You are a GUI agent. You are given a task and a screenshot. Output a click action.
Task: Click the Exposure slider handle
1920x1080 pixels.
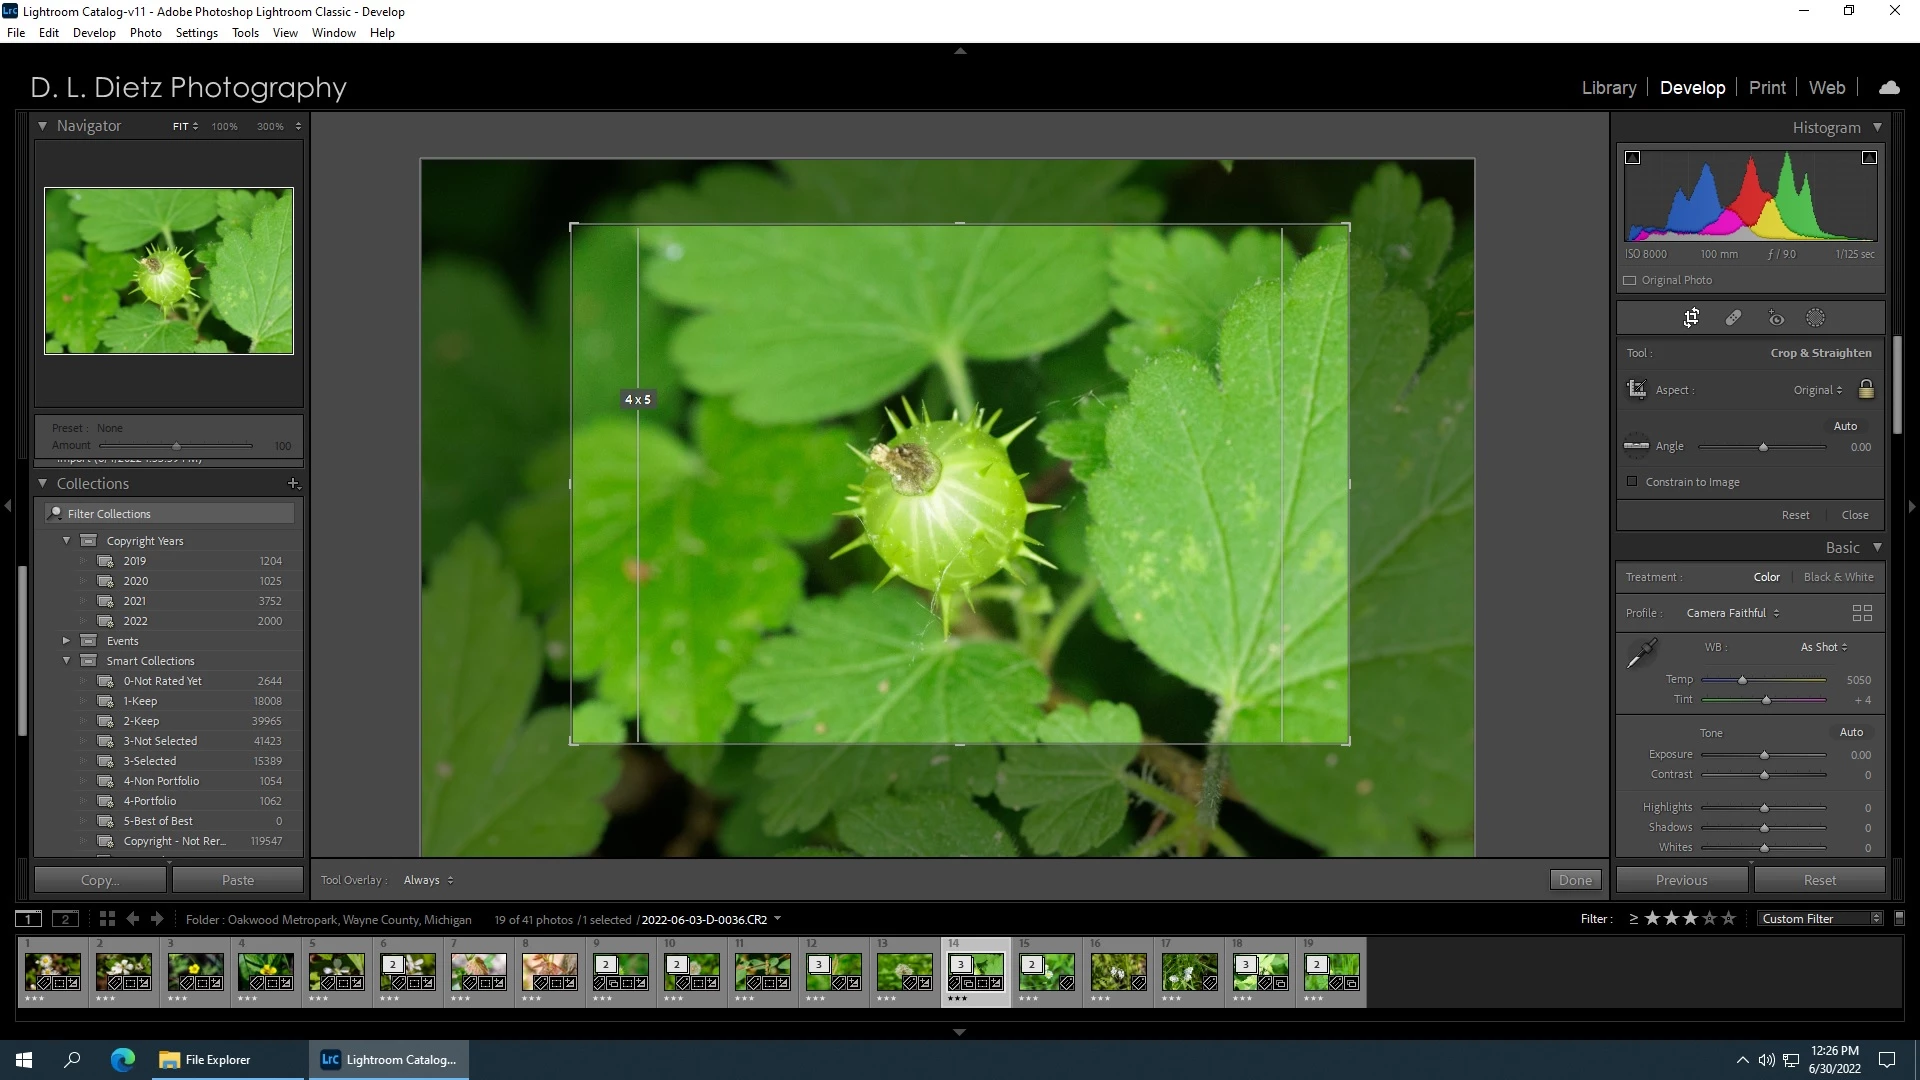[x=1764, y=755]
